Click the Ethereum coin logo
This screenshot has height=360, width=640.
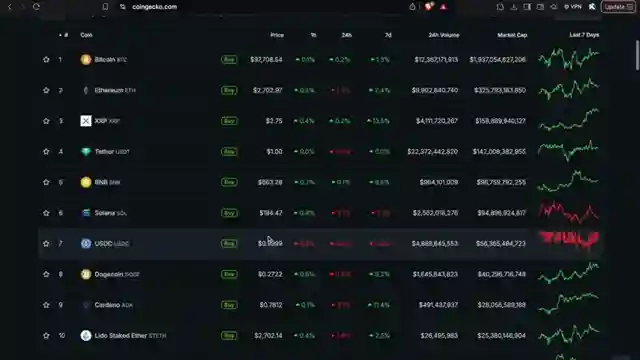click(x=86, y=90)
